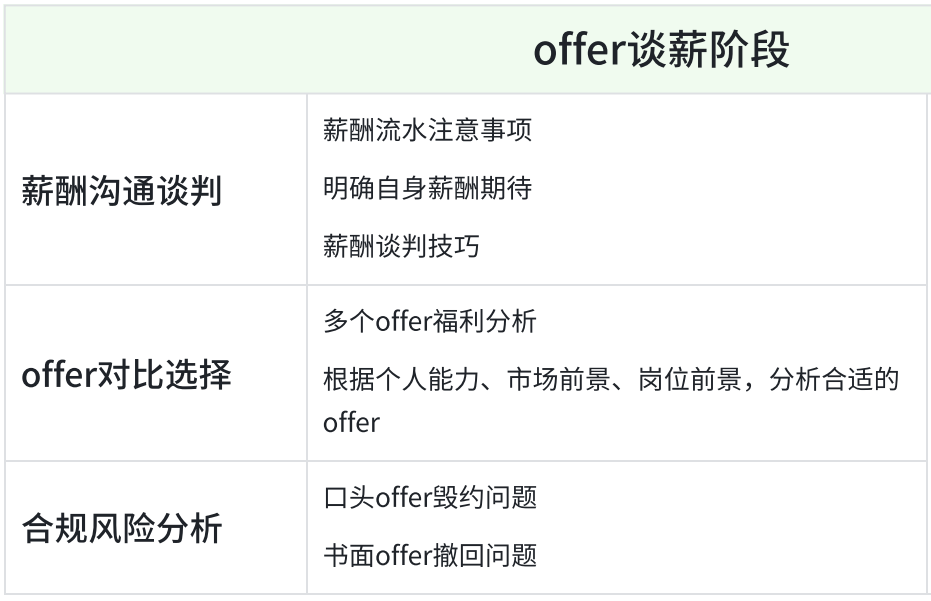Click the standalone wrapped "offer" word
The image size is (931, 601).
351,422
